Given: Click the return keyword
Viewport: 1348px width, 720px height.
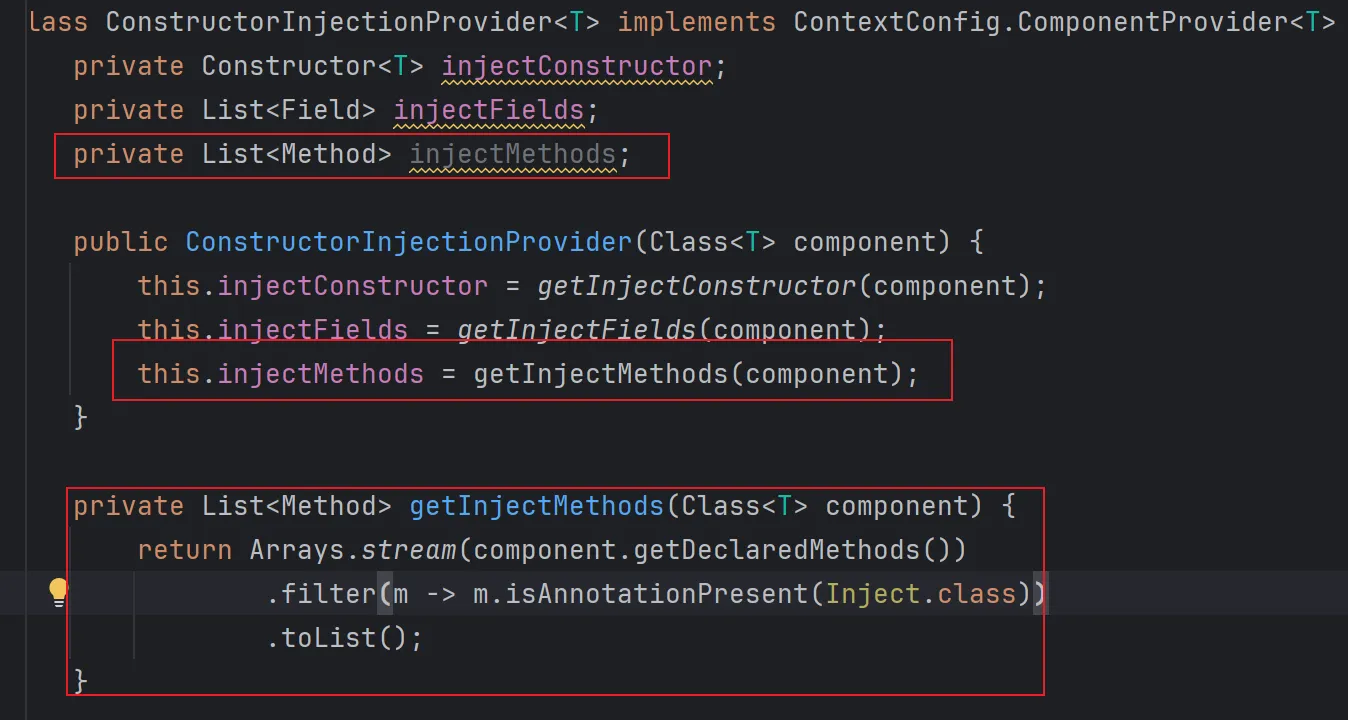Looking at the screenshot, I should point(185,550).
